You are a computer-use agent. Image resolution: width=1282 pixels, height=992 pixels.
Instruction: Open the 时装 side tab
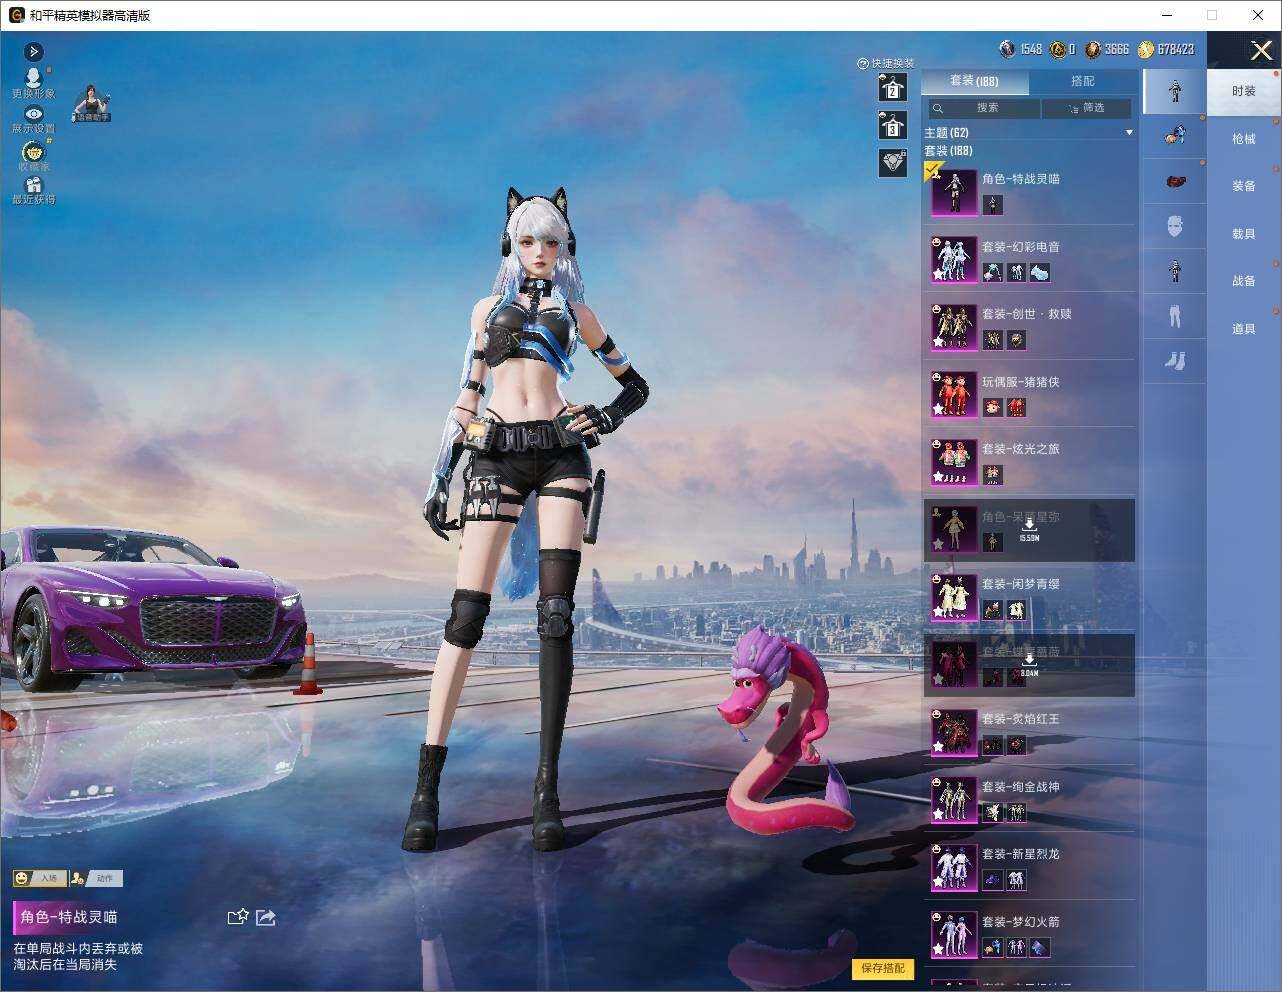pyautogui.click(x=1244, y=91)
